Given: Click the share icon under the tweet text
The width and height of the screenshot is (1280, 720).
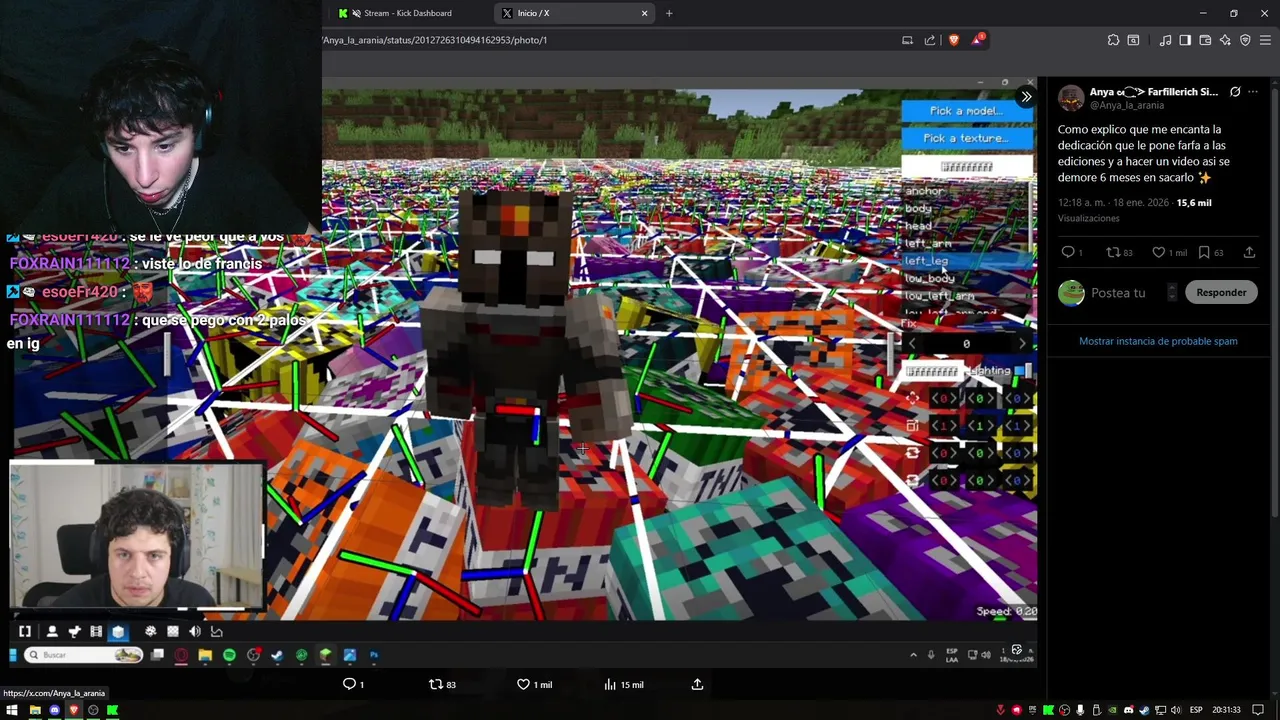Looking at the screenshot, I should tap(1249, 253).
